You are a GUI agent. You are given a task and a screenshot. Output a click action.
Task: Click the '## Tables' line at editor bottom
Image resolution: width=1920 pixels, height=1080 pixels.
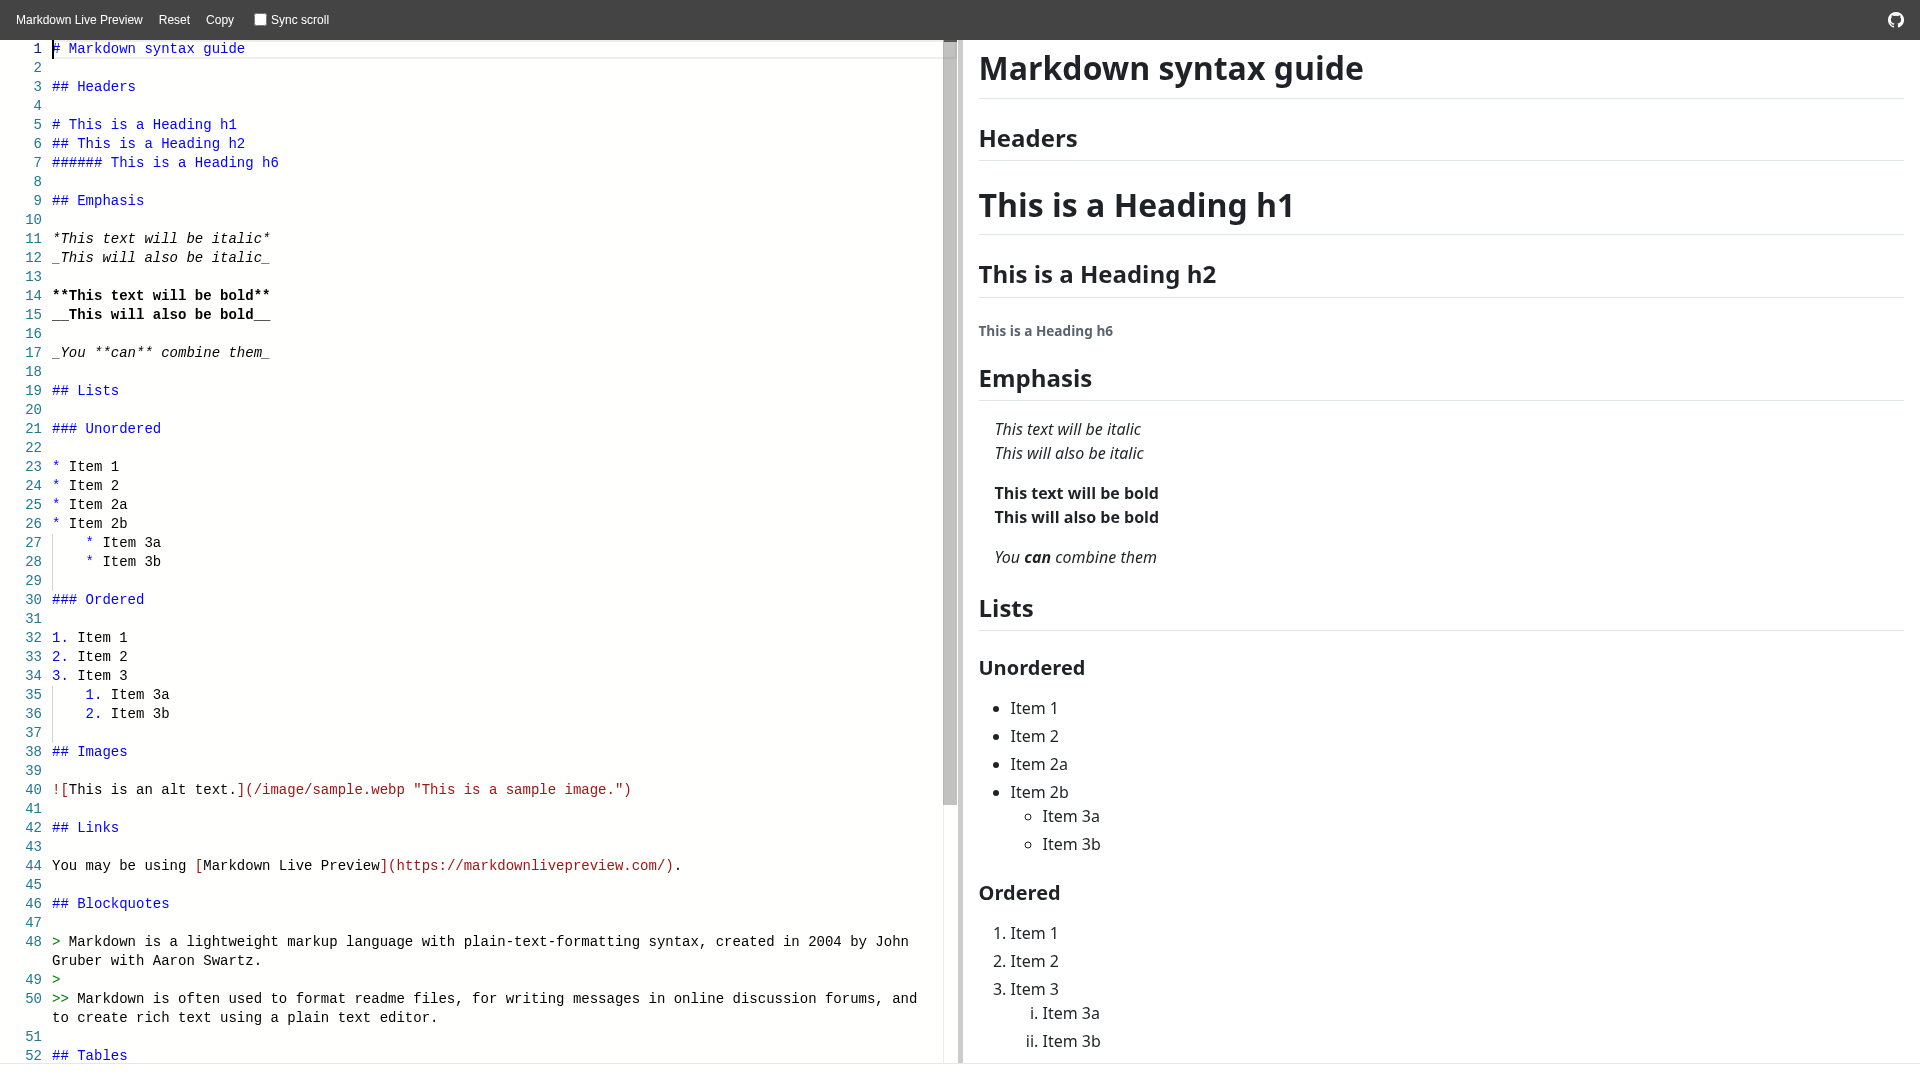(x=89, y=1055)
